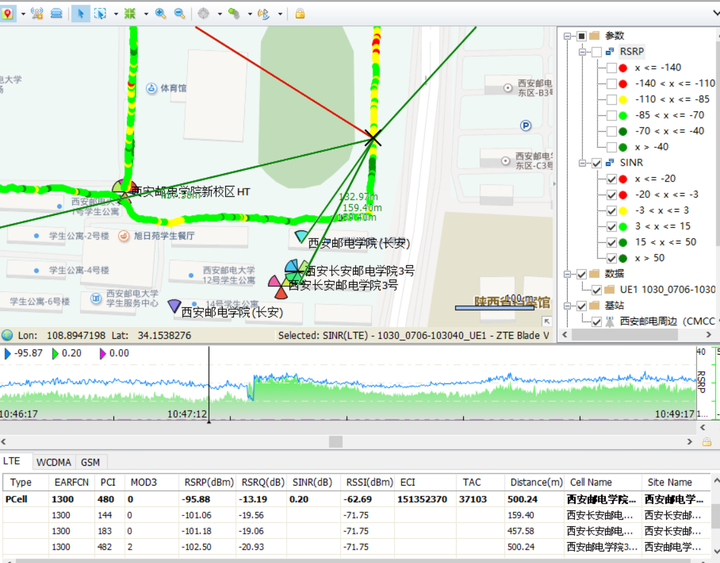720x563 pixels.
Task: Enable the RSRP parameter checkbox
Action: click(x=596, y=52)
